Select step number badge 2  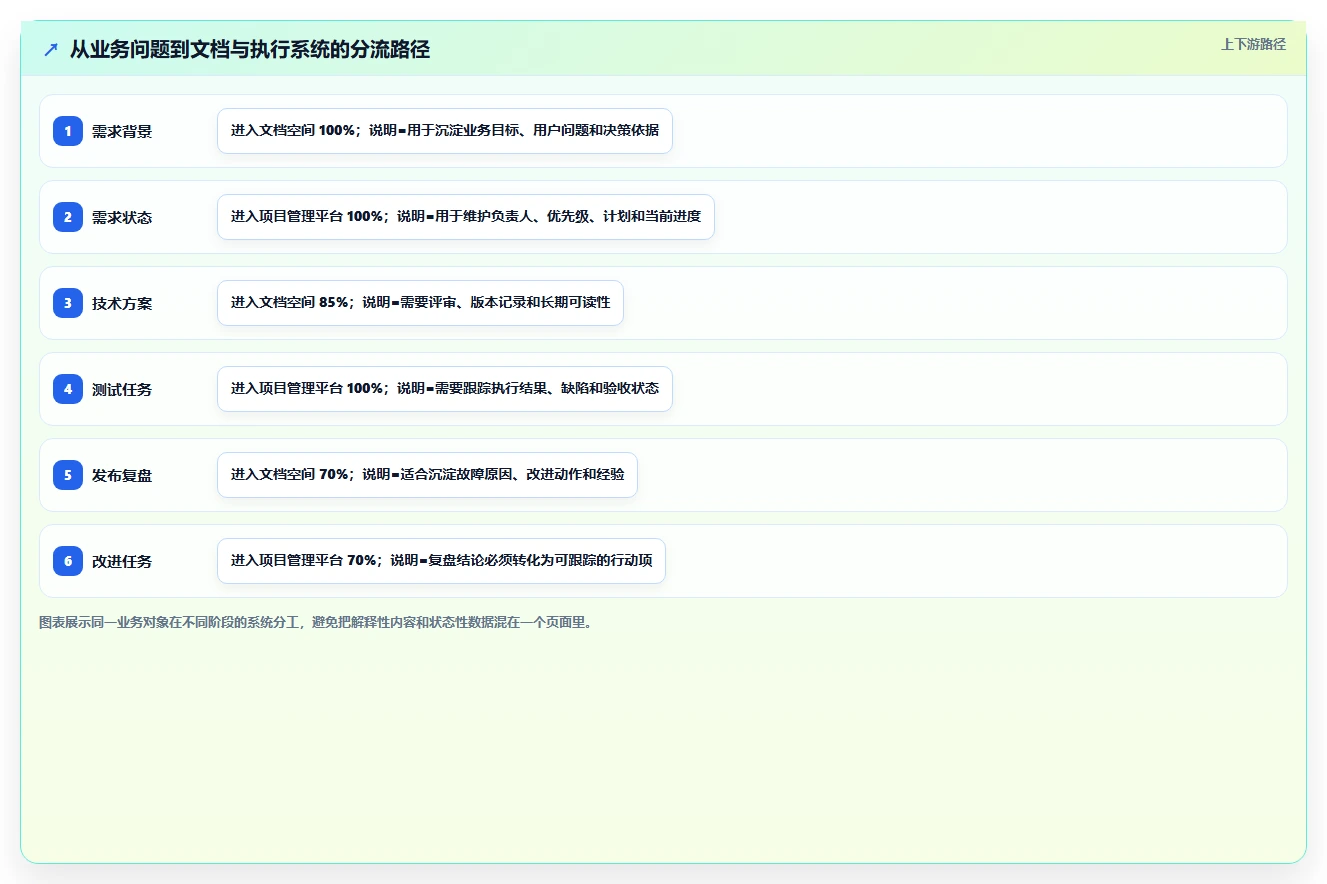click(x=68, y=217)
